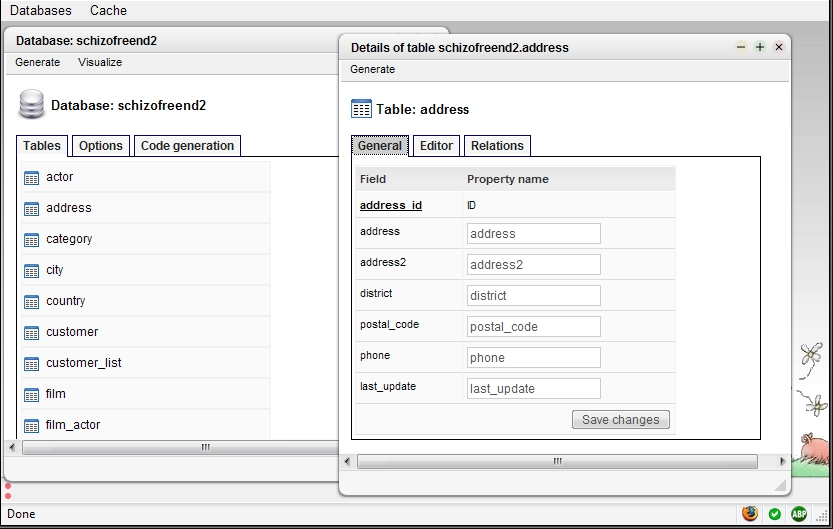This screenshot has width=833, height=529.
Task: Open the address_id field link
Action: (391, 205)
